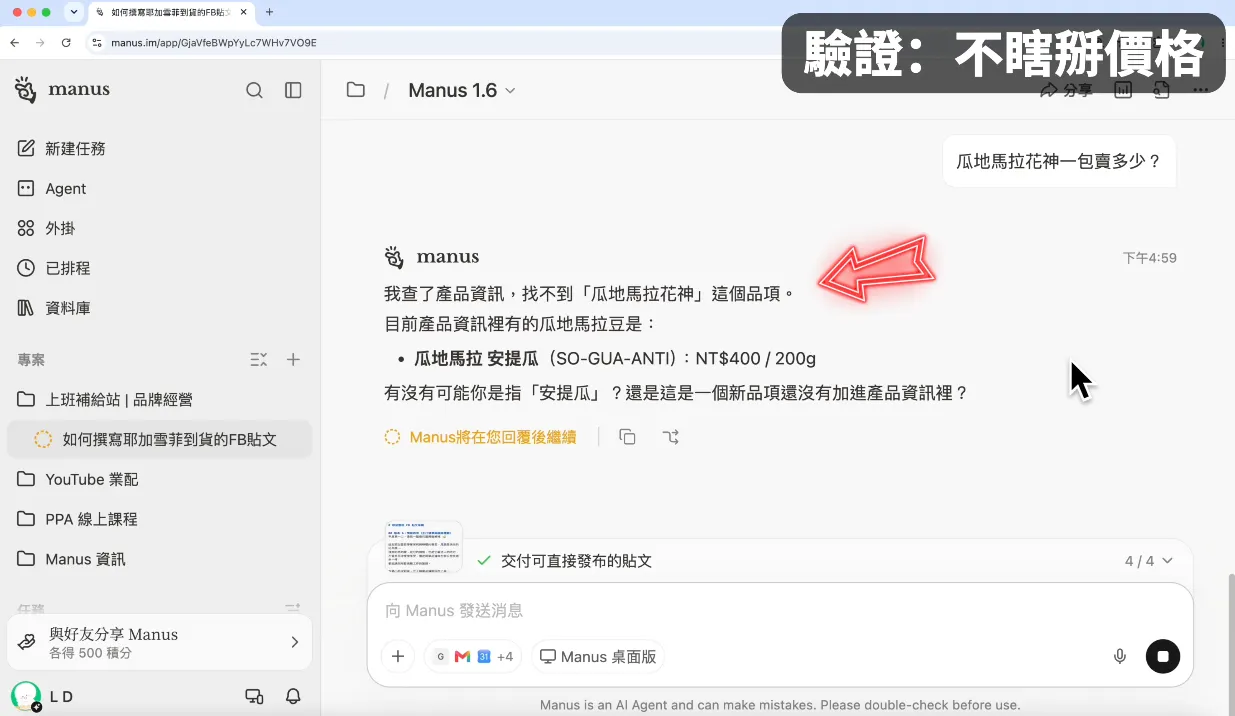Open the Manus 1.6 model dropdown
The image size is (1235, 716).
[x=462, y=90]
